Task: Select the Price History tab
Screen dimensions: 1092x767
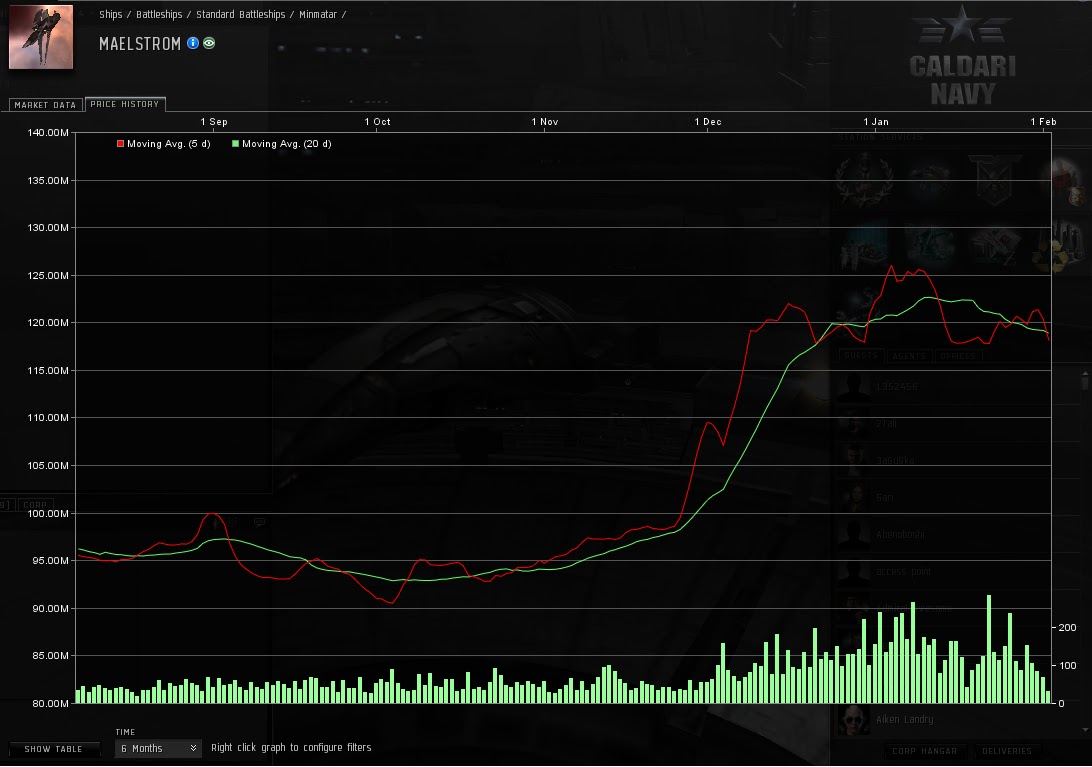Action: (125, 104)
